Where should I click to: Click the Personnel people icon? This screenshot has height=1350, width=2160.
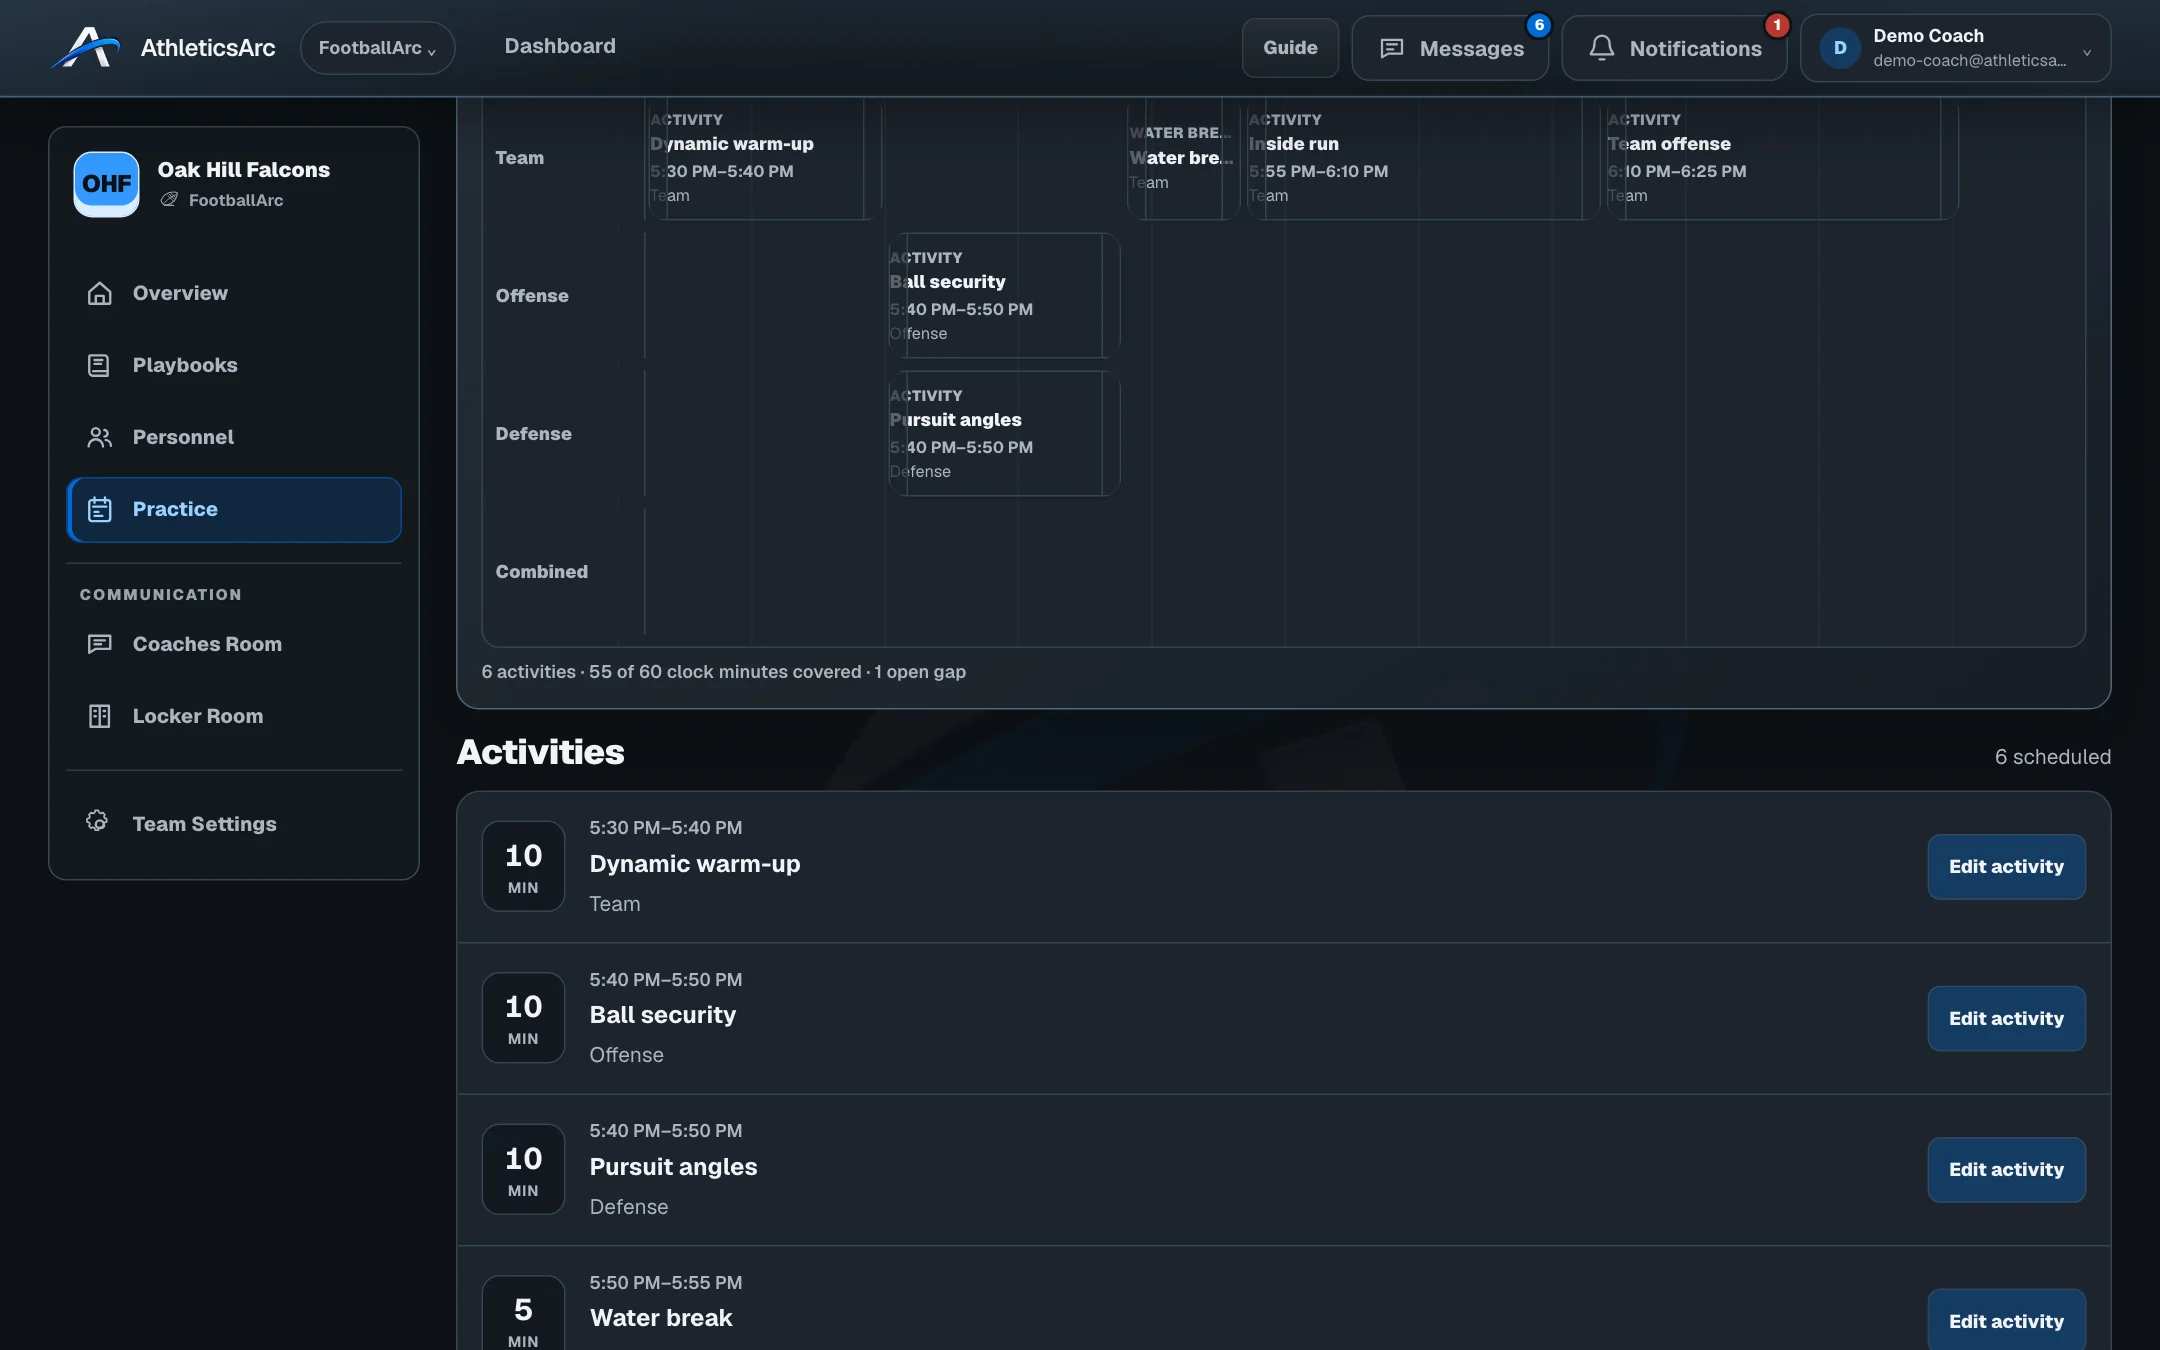coord(99,437)
